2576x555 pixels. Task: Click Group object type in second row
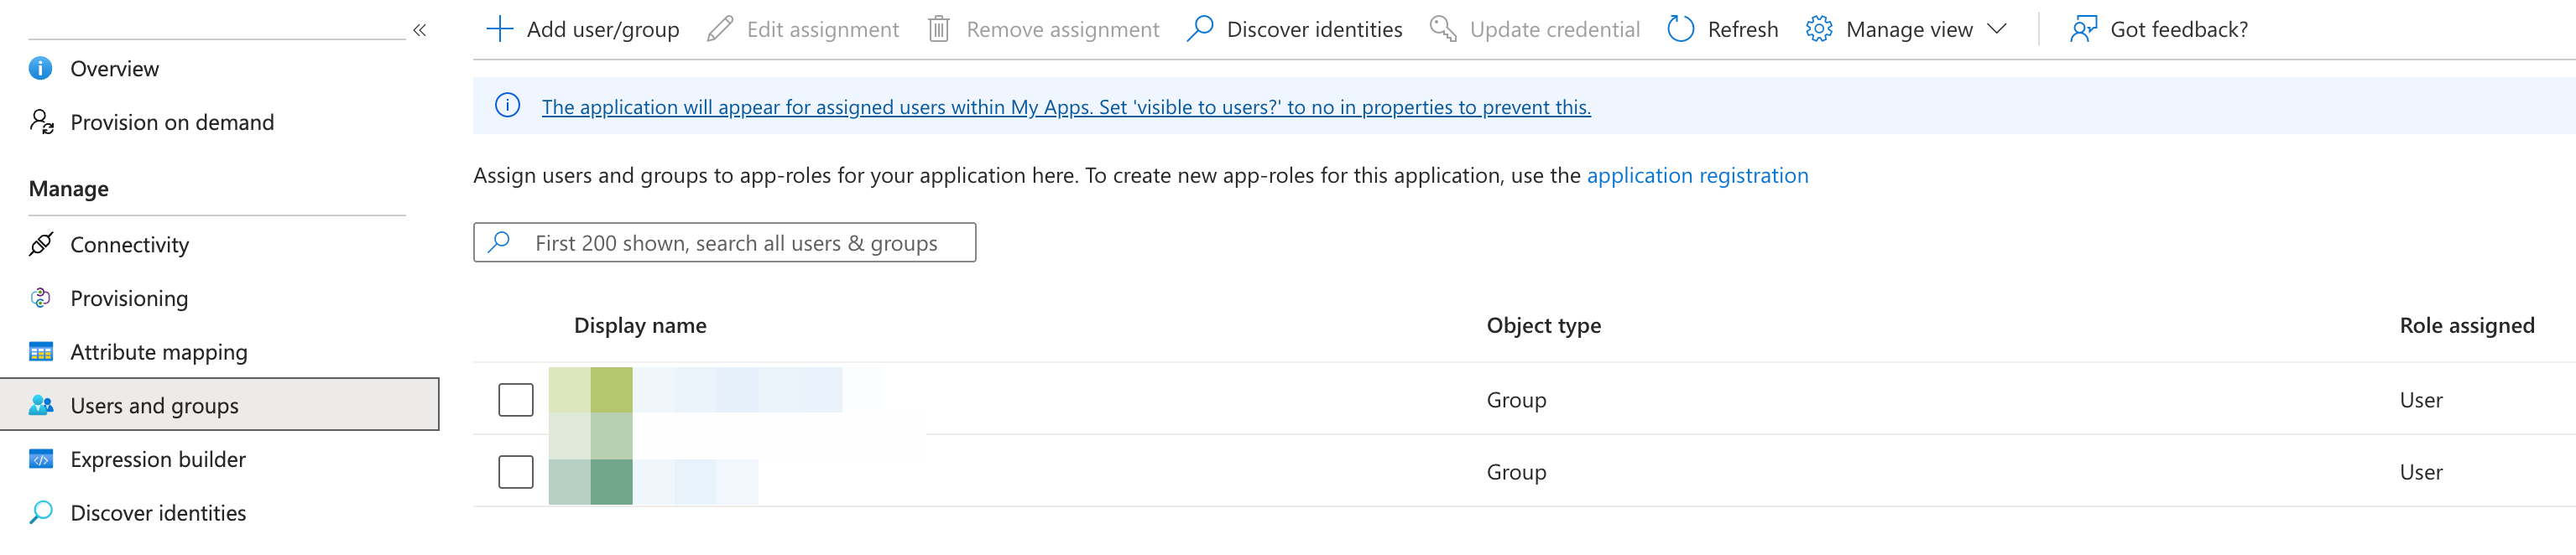(1516, 472)
